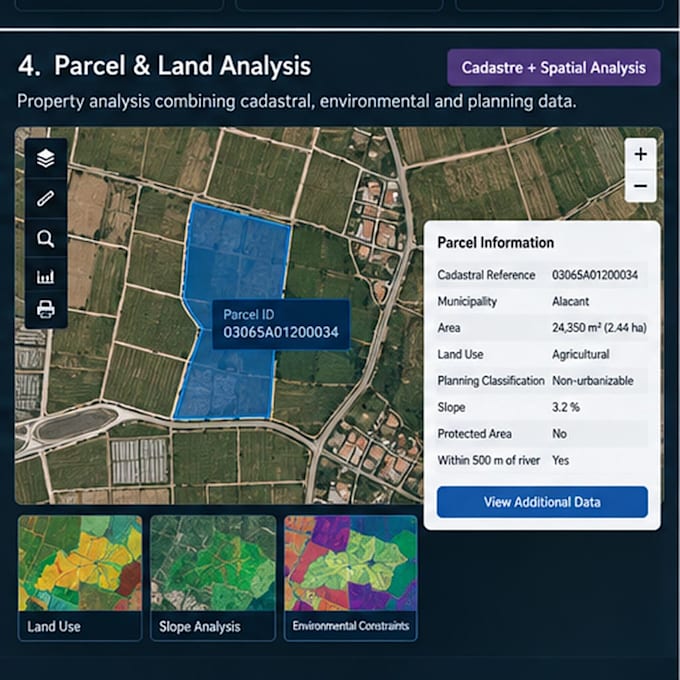Viewport: 680px width, 680px height.
Task: Select the Municipality value Alacant
Action: 570,301
